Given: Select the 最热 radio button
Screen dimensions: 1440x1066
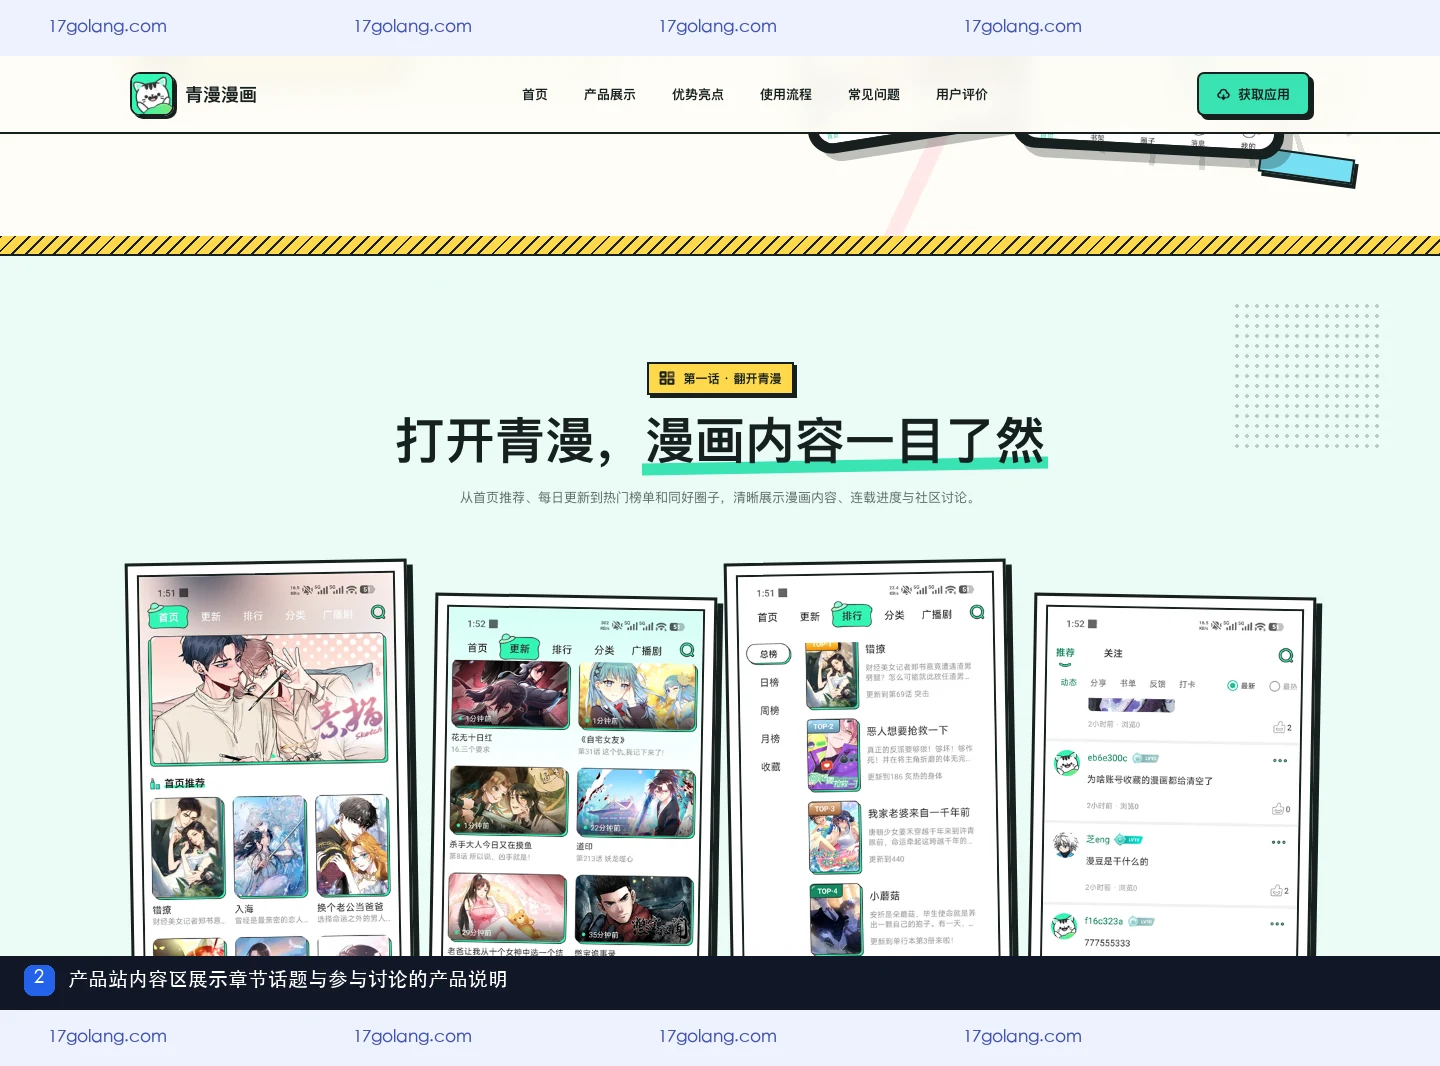Looking at the screenshot, I should 1274,686.
